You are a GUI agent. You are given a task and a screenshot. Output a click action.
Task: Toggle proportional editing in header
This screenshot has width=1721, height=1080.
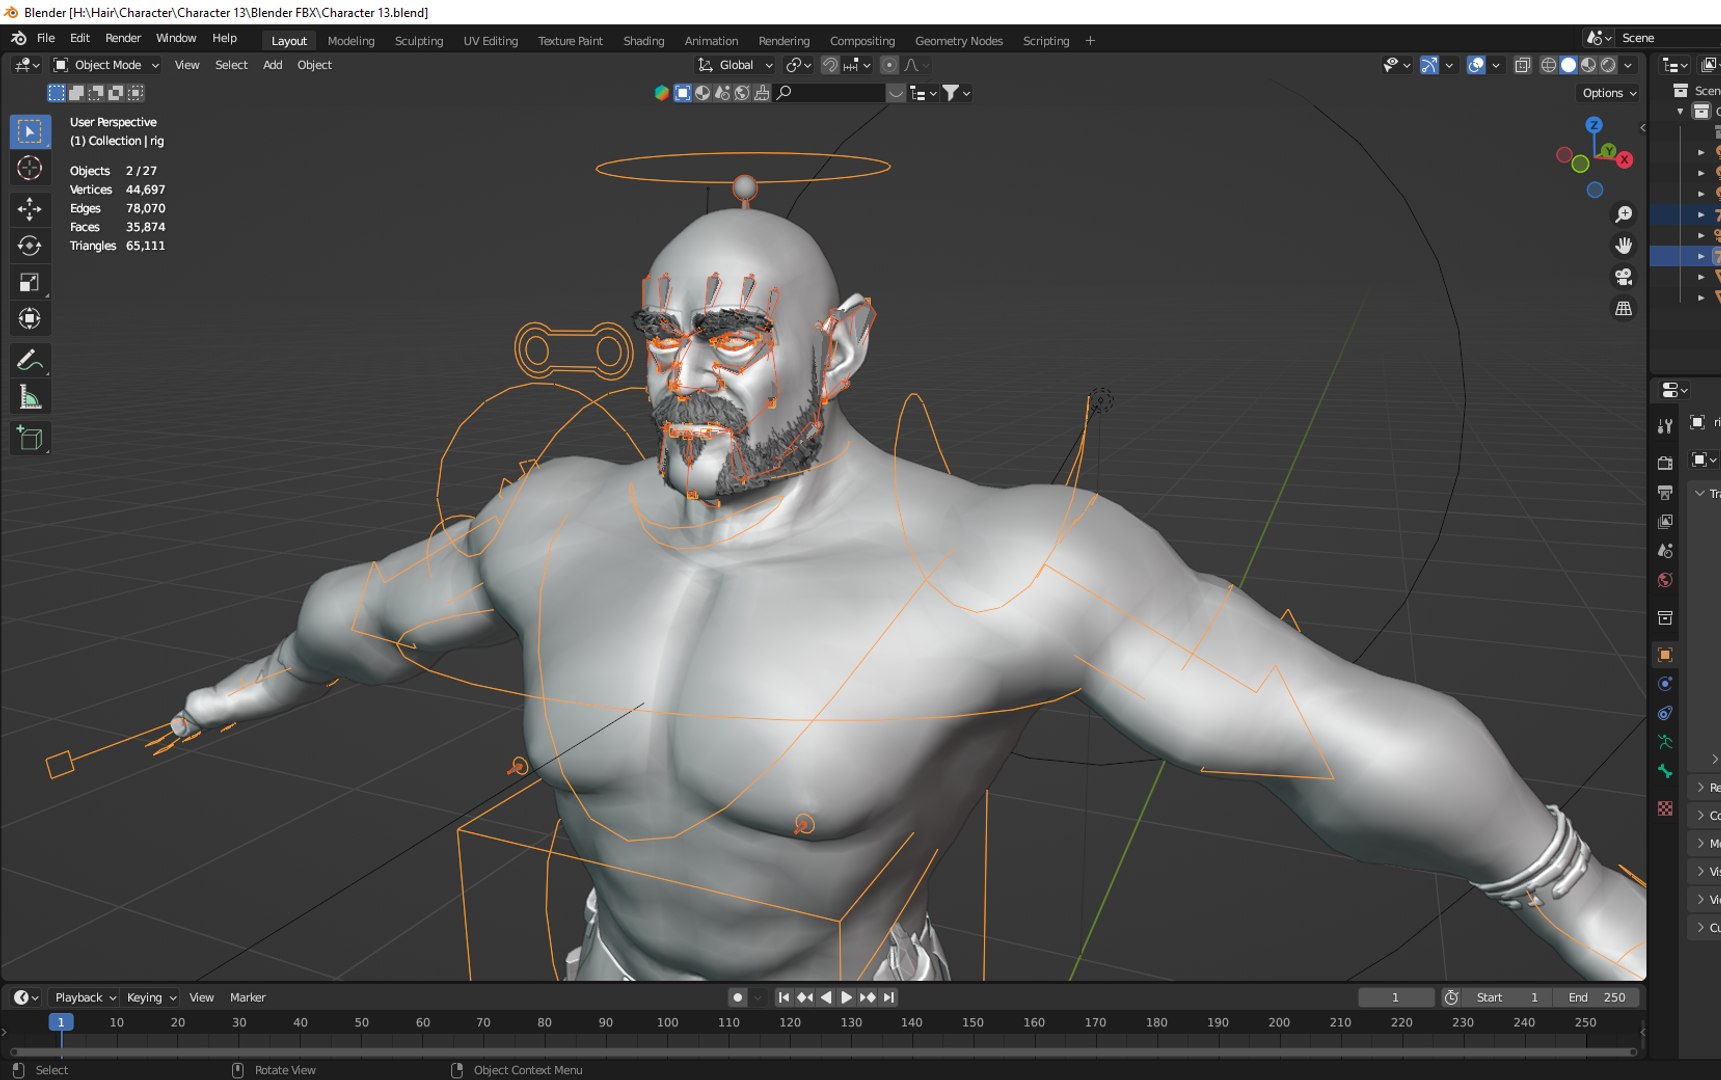click(x=889, y=65)
